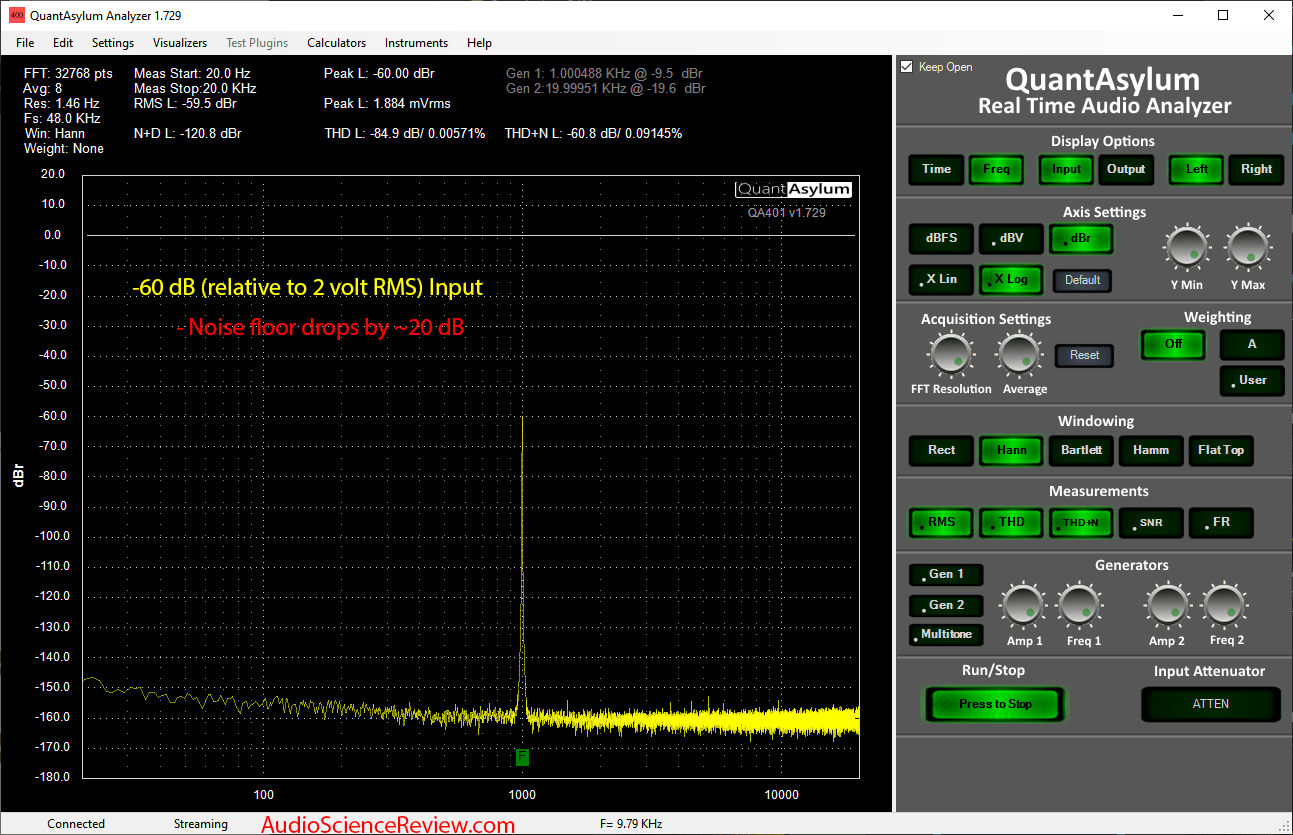
Task: Click the F= 9.79 KHz status readout
Action: click(631, 824)
